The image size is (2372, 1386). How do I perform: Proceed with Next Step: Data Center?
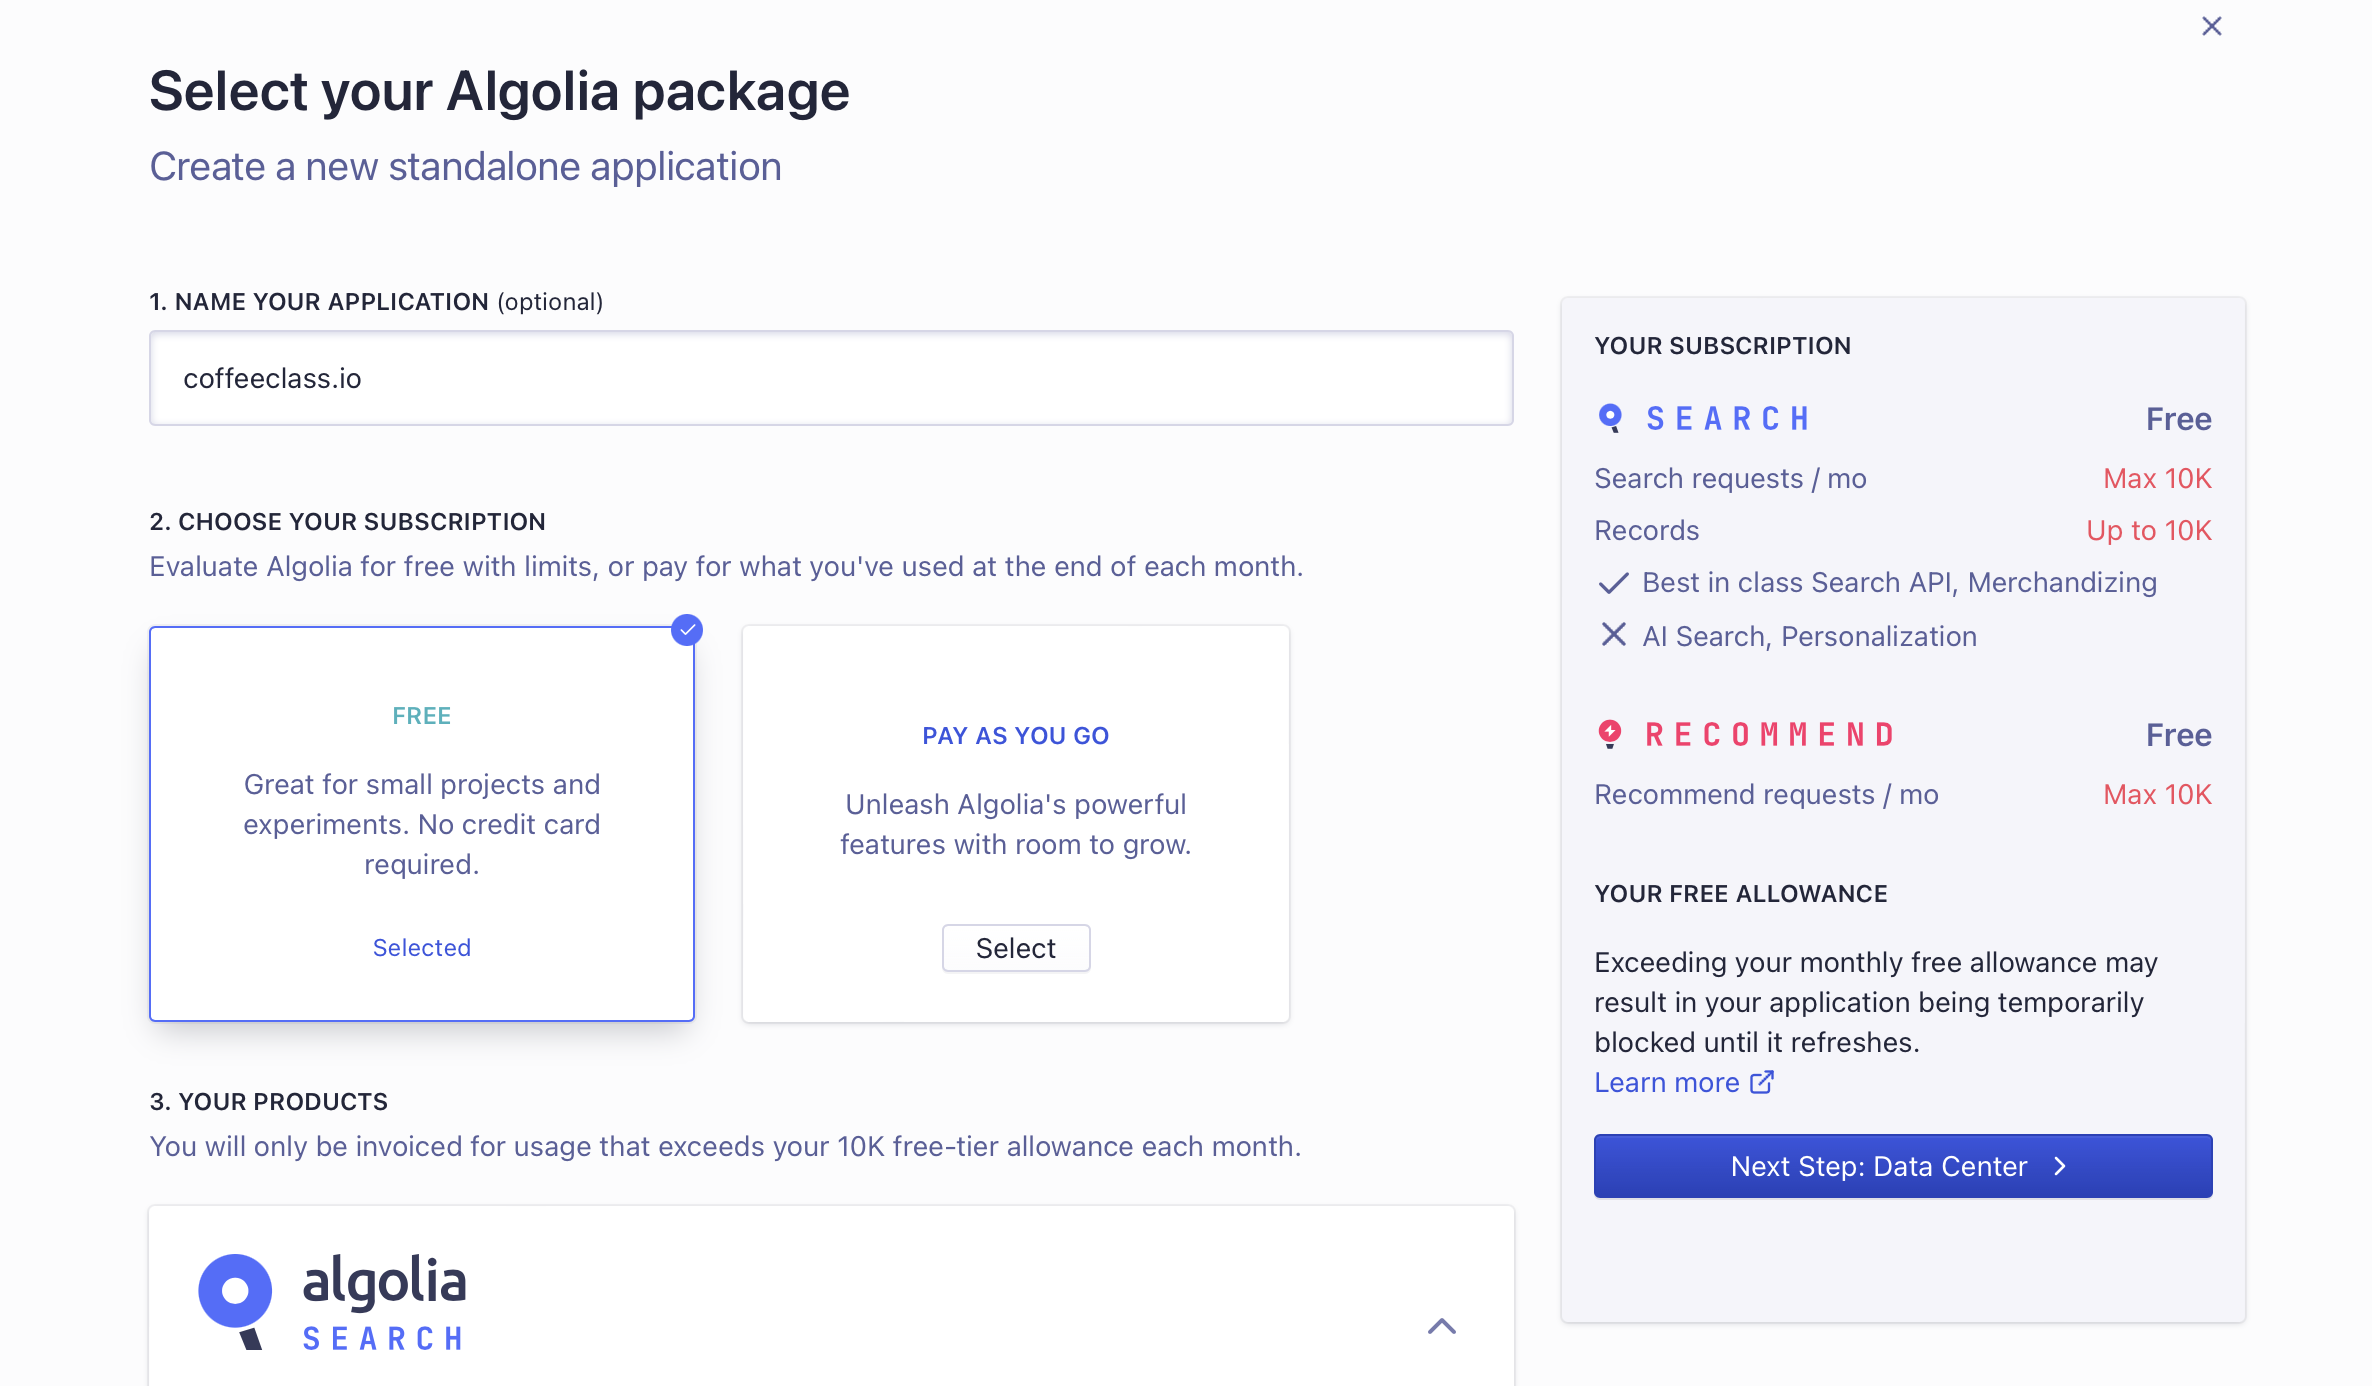[x=1902, y=1166]
